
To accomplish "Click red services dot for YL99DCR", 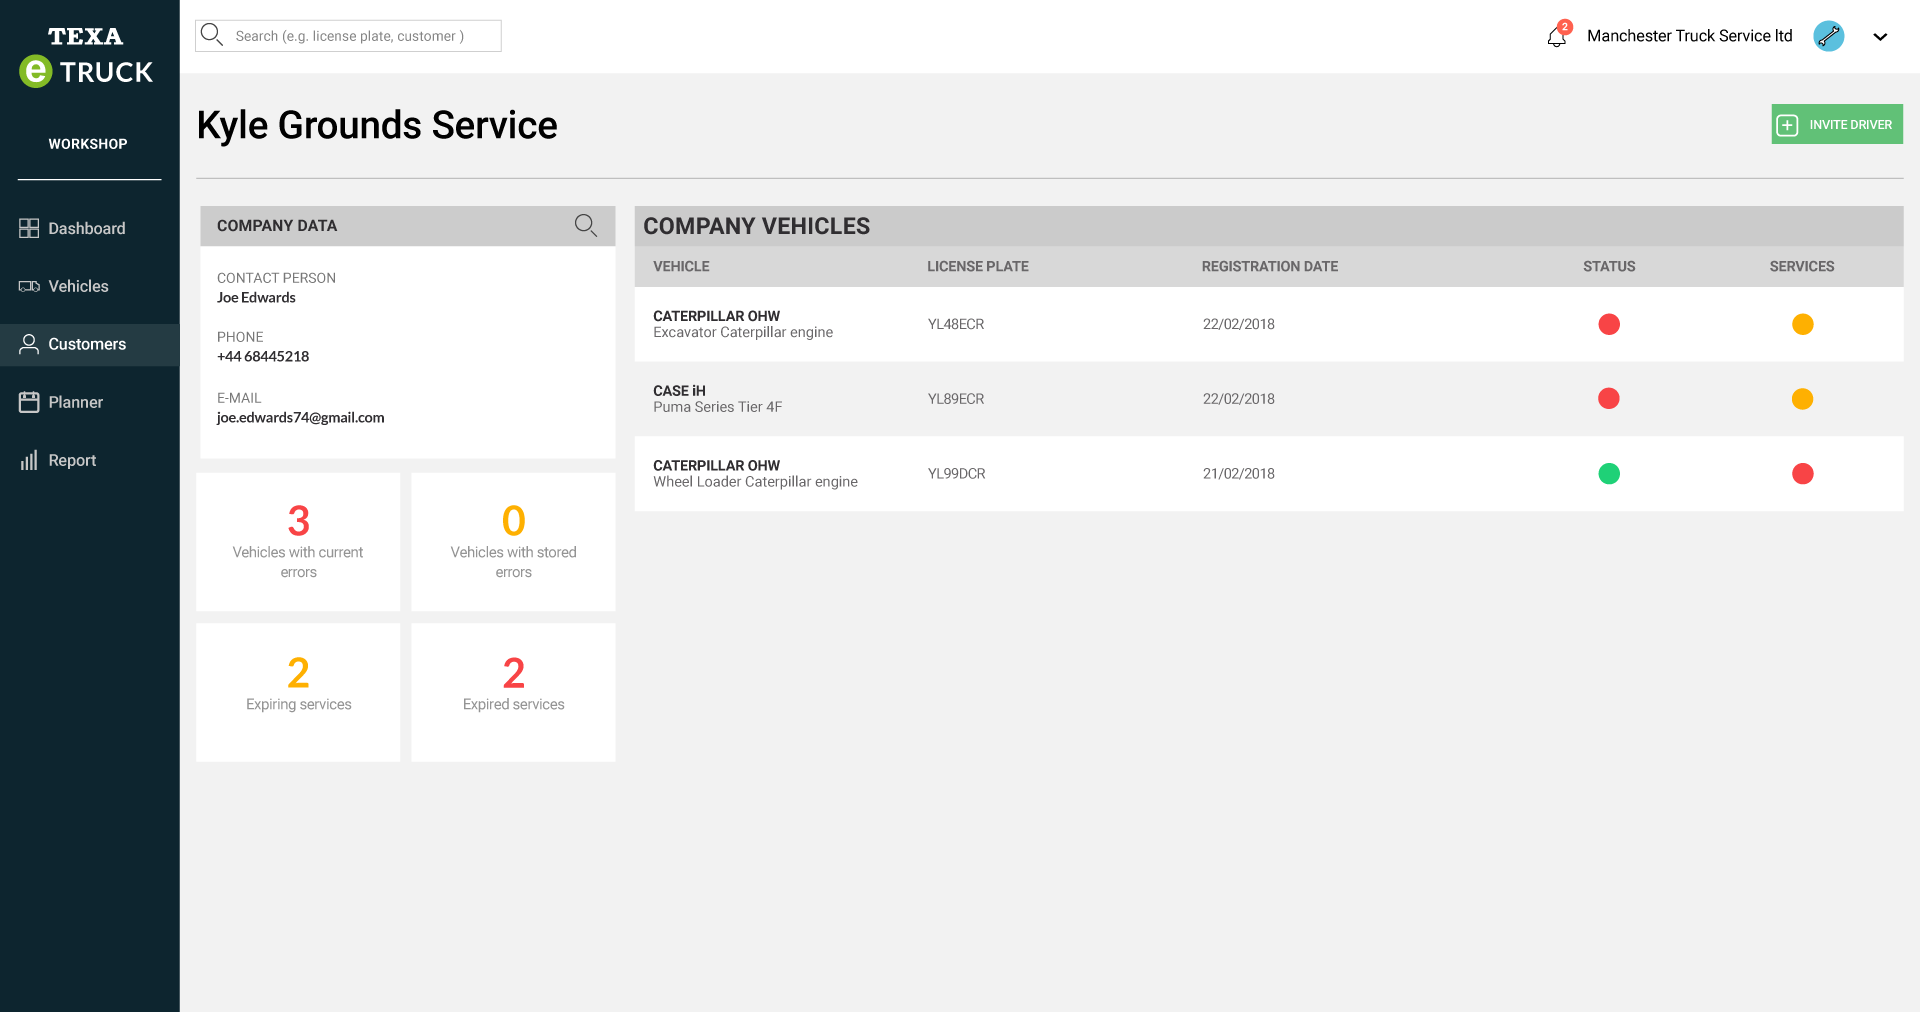I will coord(1803,474).
